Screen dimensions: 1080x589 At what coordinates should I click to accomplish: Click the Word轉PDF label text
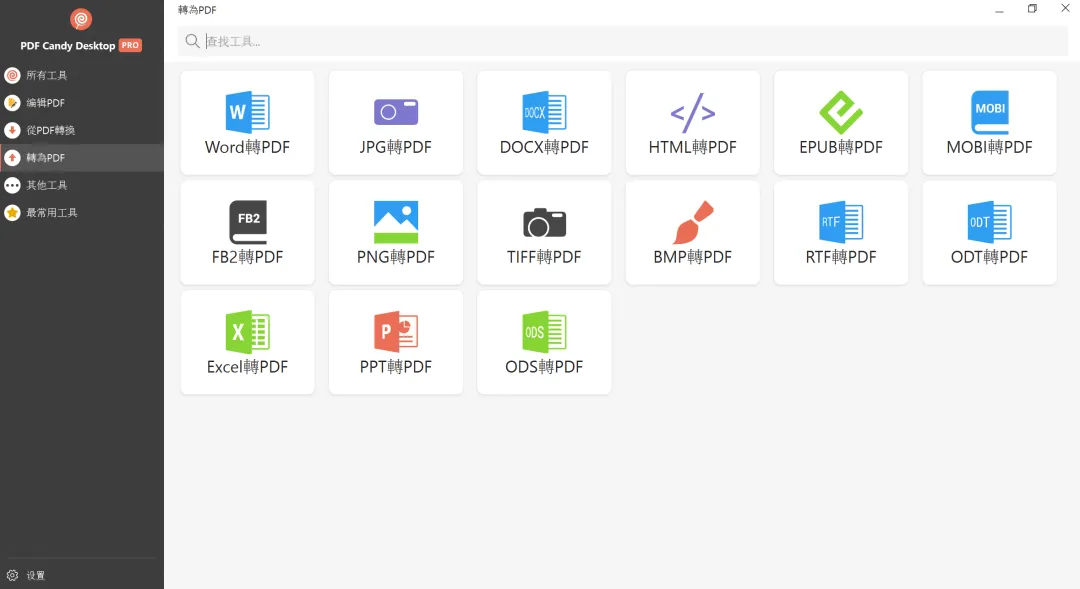coord(247,147)
